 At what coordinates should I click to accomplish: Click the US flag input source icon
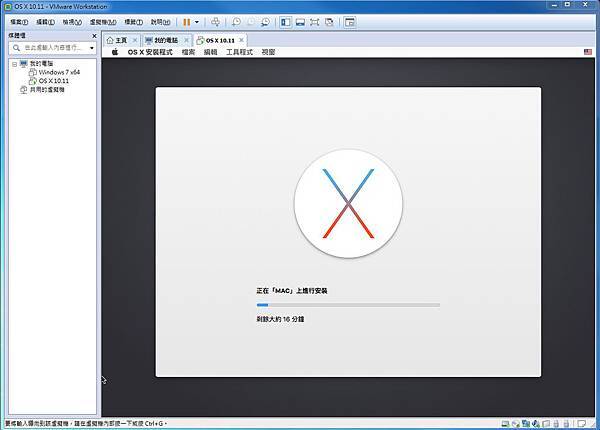(588, 52)
